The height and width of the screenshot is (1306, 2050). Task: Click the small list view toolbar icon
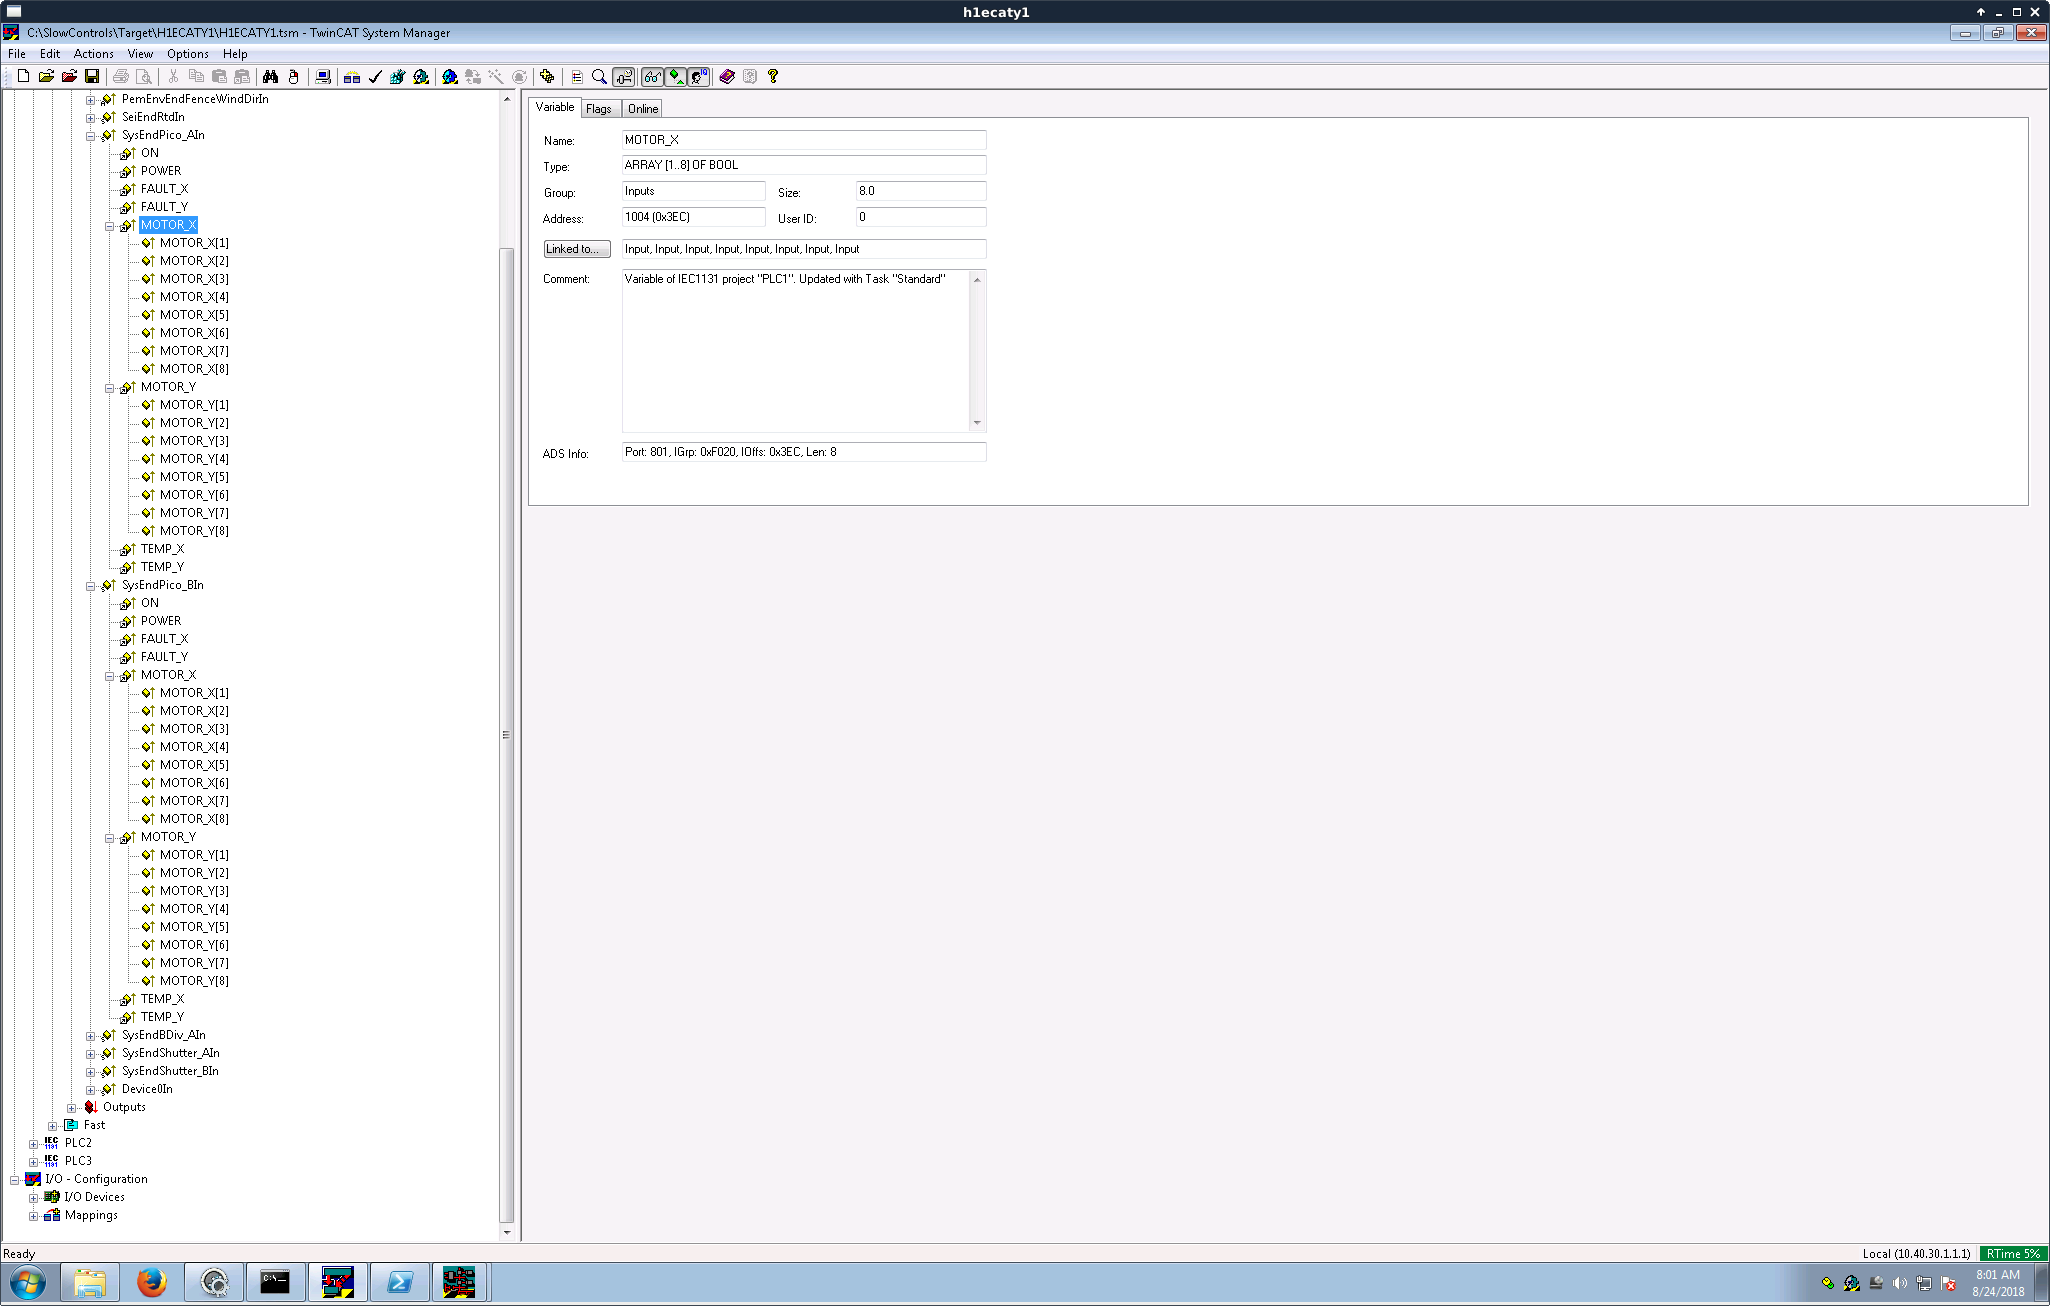coord(577,77)
